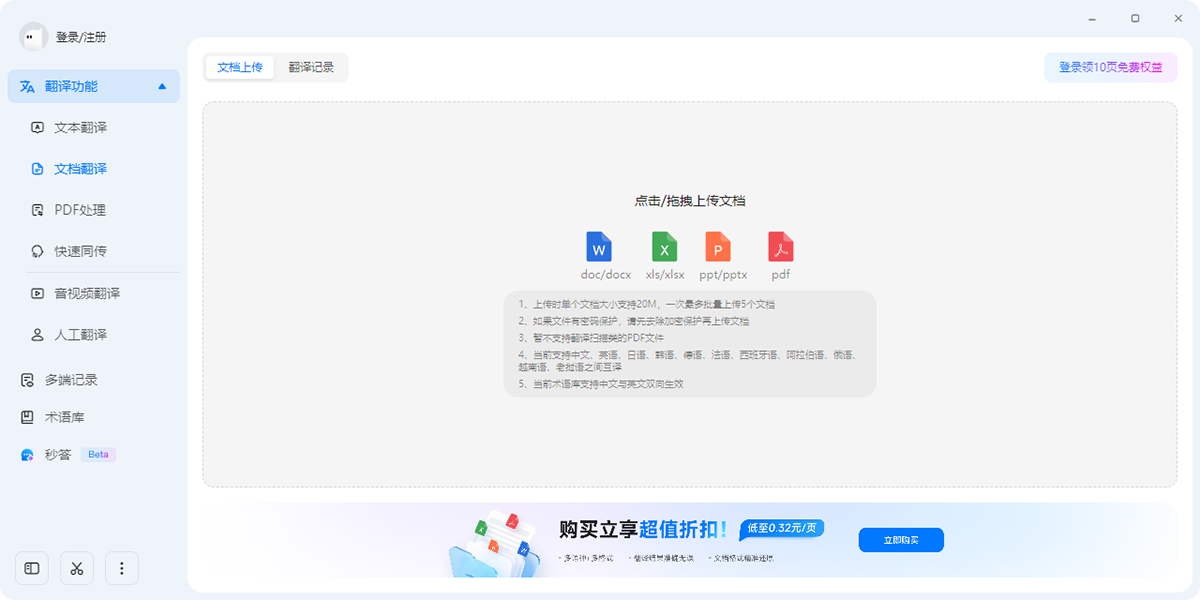
Task: Click the Word doc/docx file icon
Action: pos(599,246)
